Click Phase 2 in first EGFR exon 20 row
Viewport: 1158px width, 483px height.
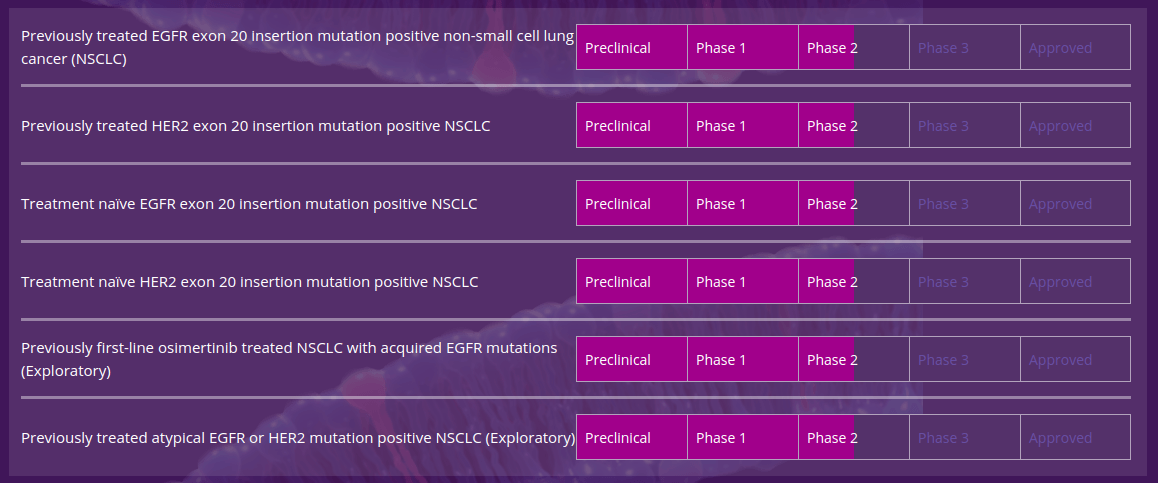[x=854, y=47]
